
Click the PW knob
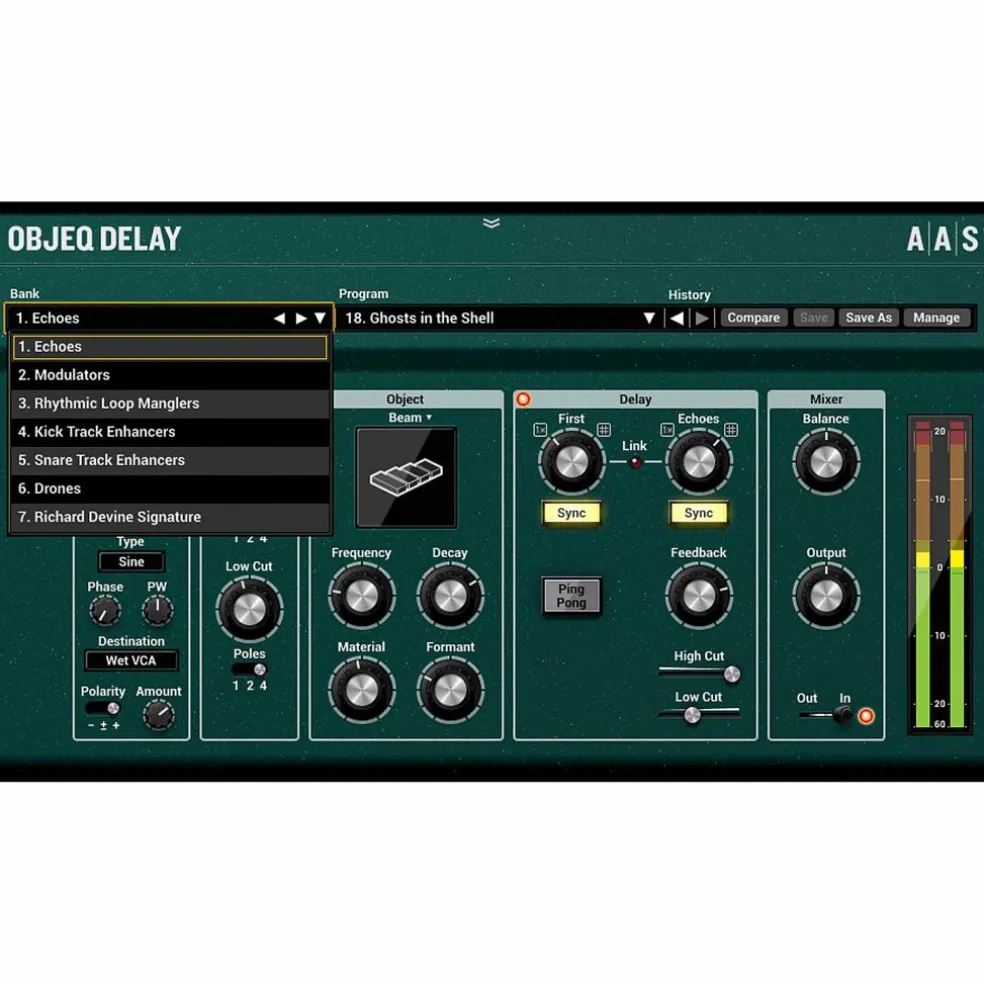157,609
